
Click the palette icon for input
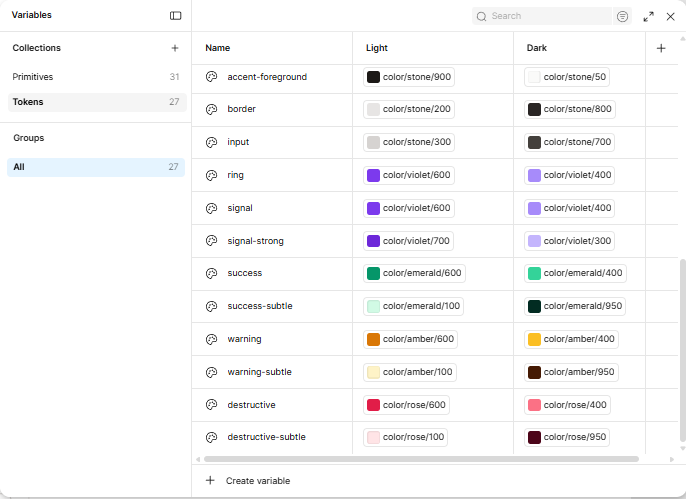212,142
